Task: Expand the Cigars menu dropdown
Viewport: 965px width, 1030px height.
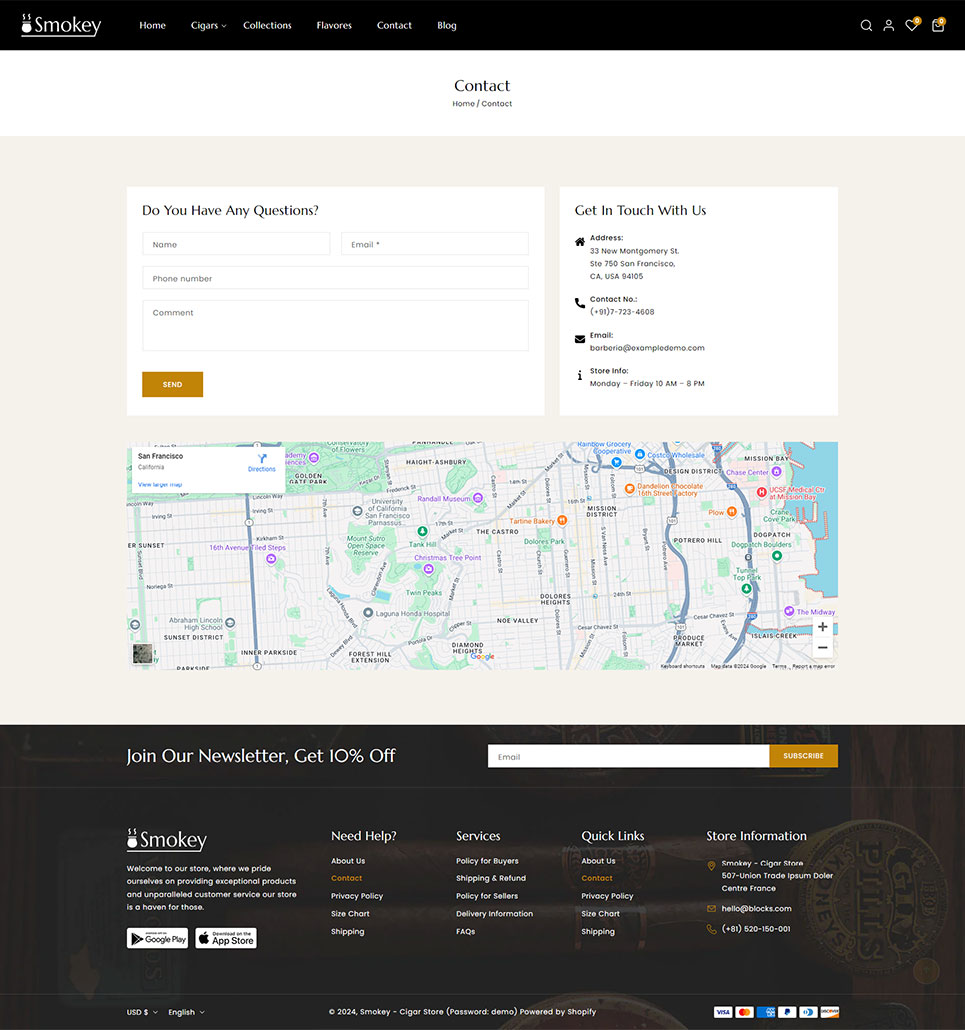Action: tap(208, 26)
